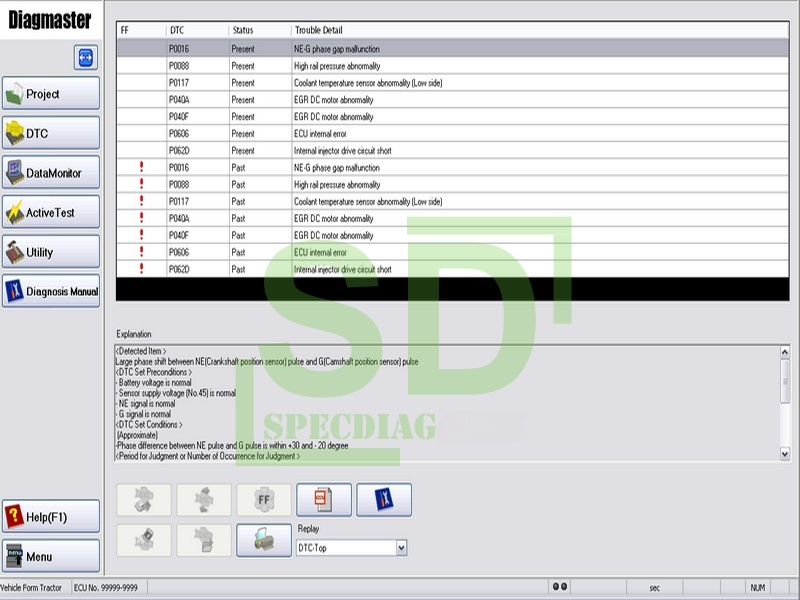
Task: Open the Menu button
Action: [51, 556]
